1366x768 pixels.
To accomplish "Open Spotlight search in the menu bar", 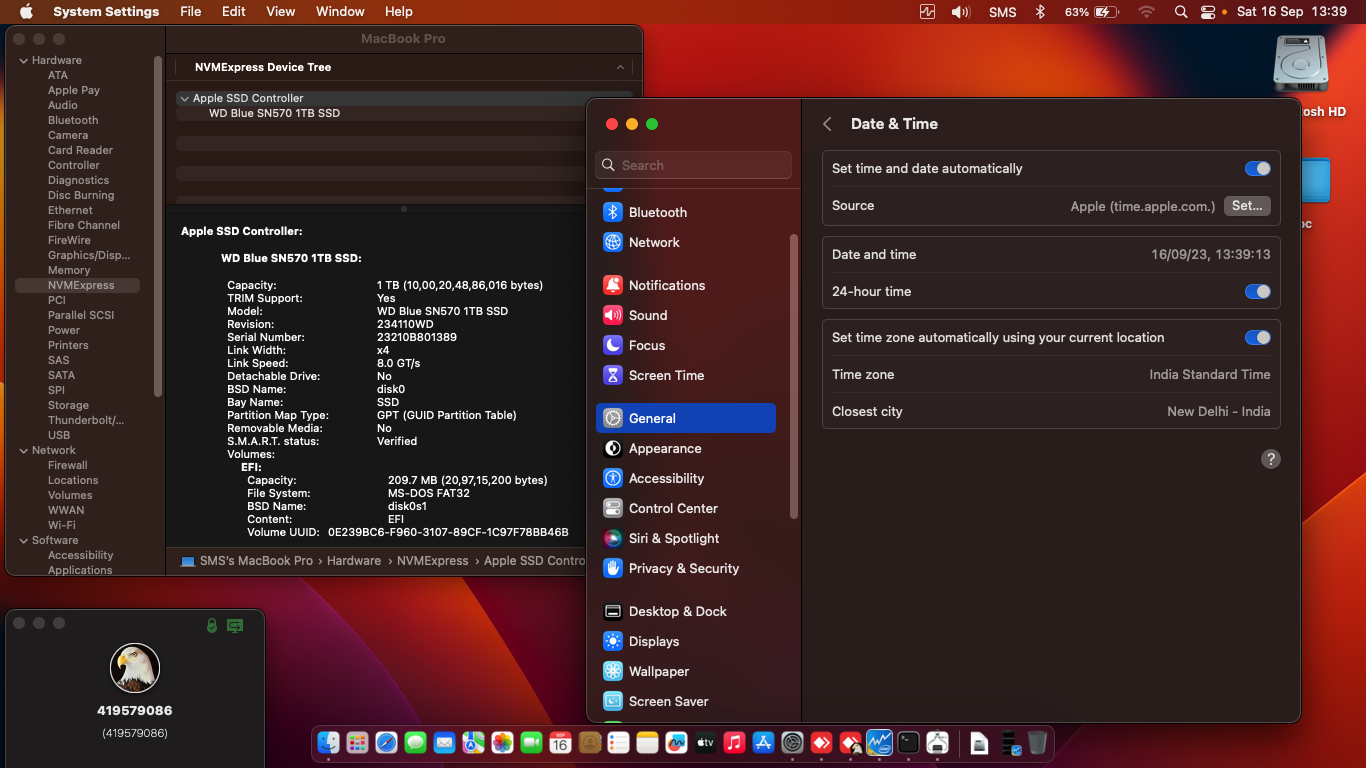I will click(x=1181, y=12).
